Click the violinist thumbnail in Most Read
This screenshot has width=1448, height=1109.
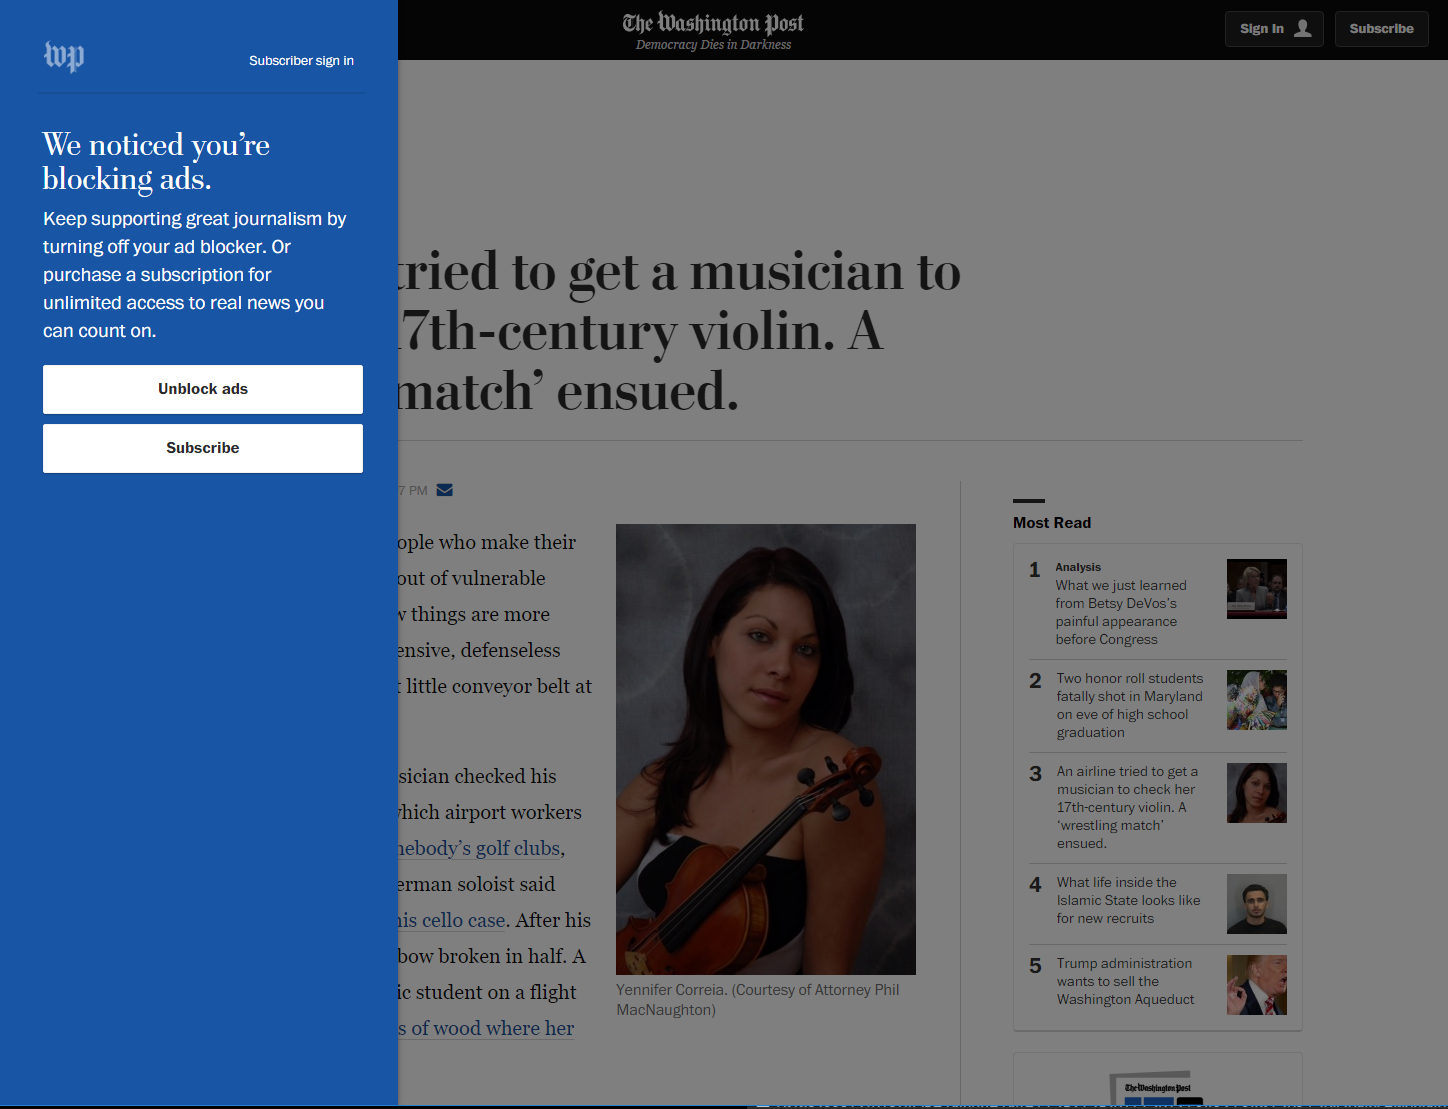coord(1256,792)
